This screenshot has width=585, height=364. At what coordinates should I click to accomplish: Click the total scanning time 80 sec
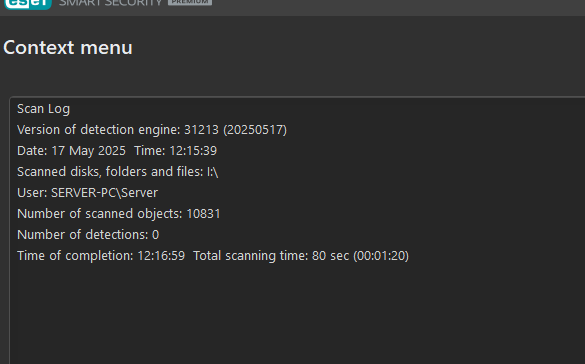331,256
